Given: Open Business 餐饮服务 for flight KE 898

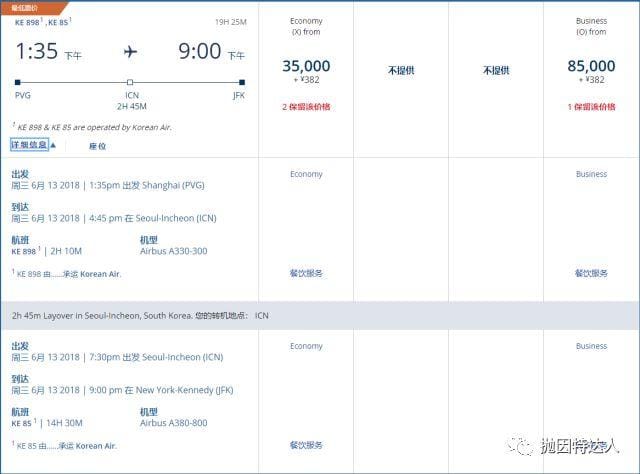Looking at the screenshot, I should 591,273.
